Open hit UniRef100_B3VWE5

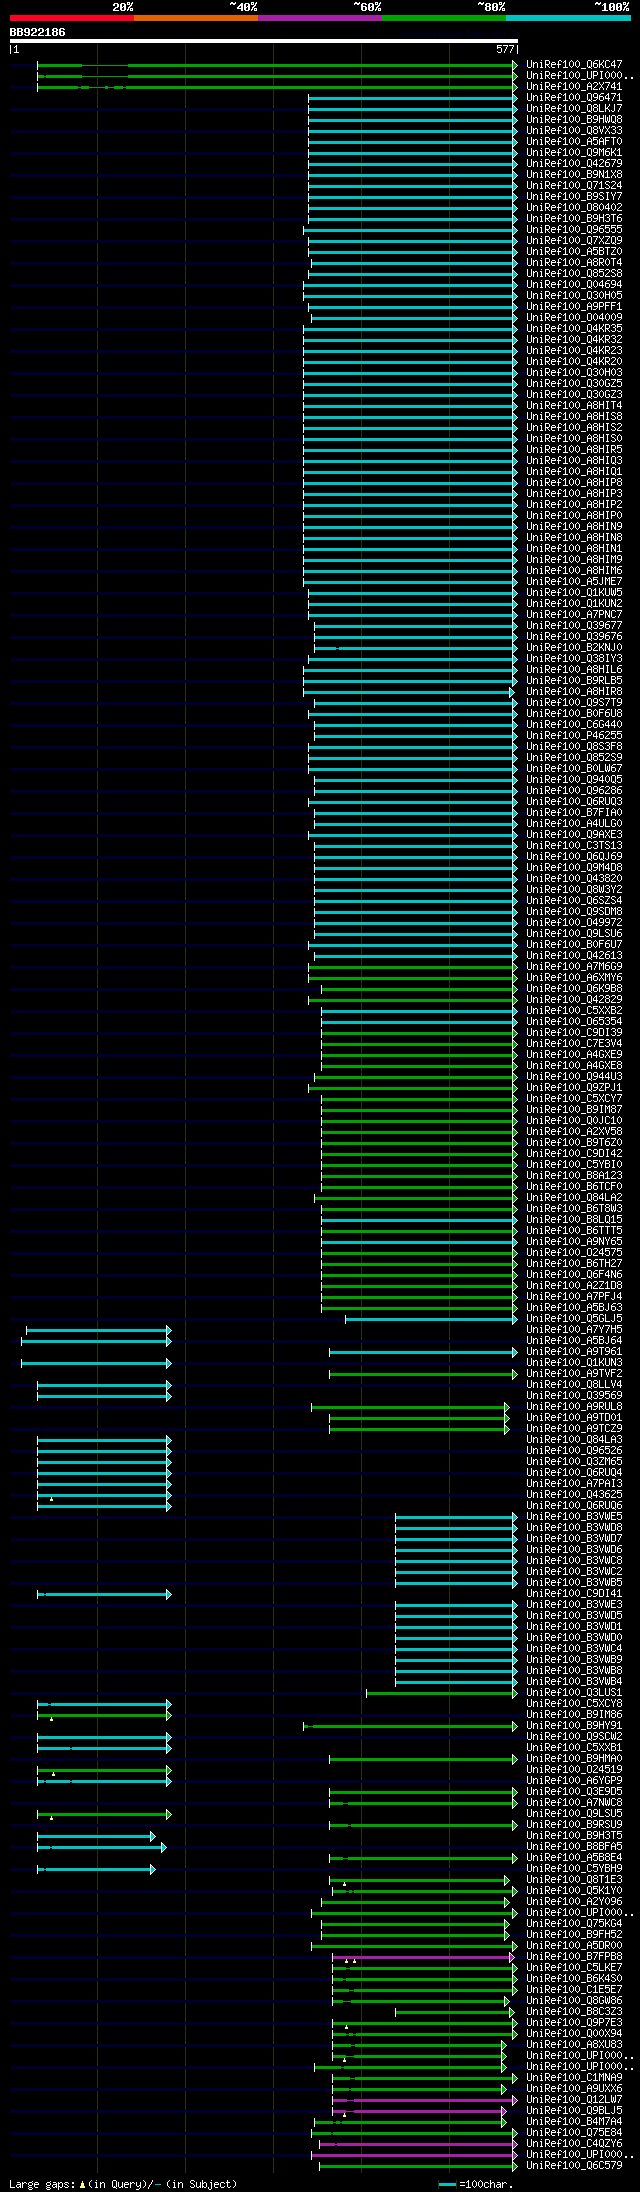[574, 1517]
